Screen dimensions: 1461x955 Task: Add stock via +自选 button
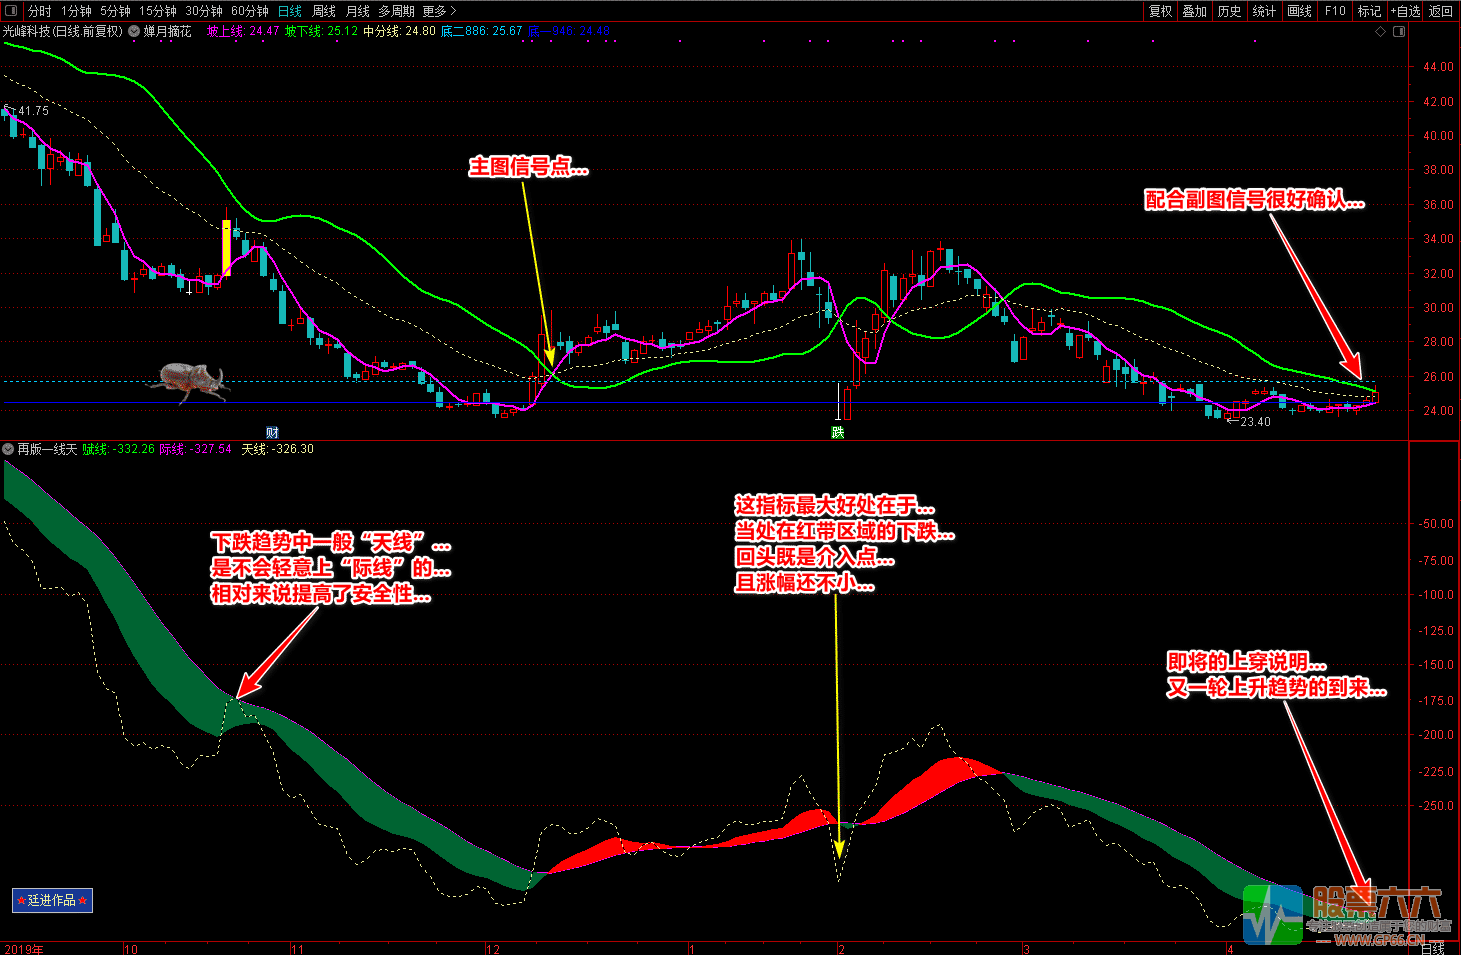click(x=1405, y=11)
